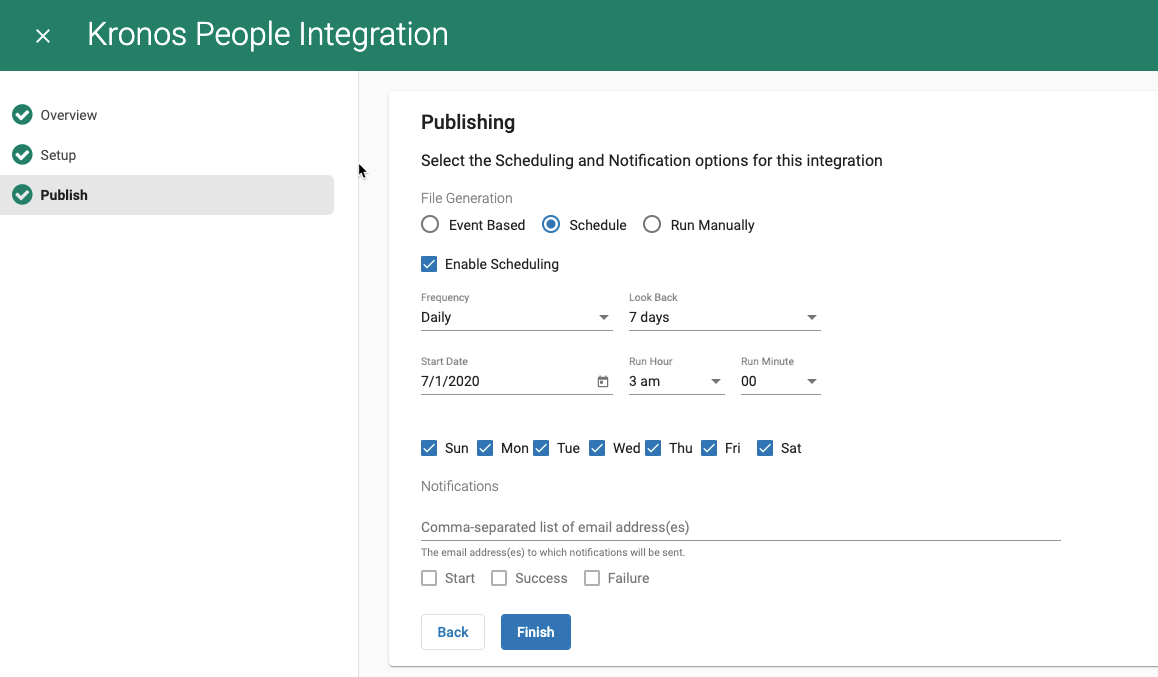This screenshot has width=1158, height=677.
Task: Select the Schedule radio option
Action: pyautogui.click(x=551, y=224)
